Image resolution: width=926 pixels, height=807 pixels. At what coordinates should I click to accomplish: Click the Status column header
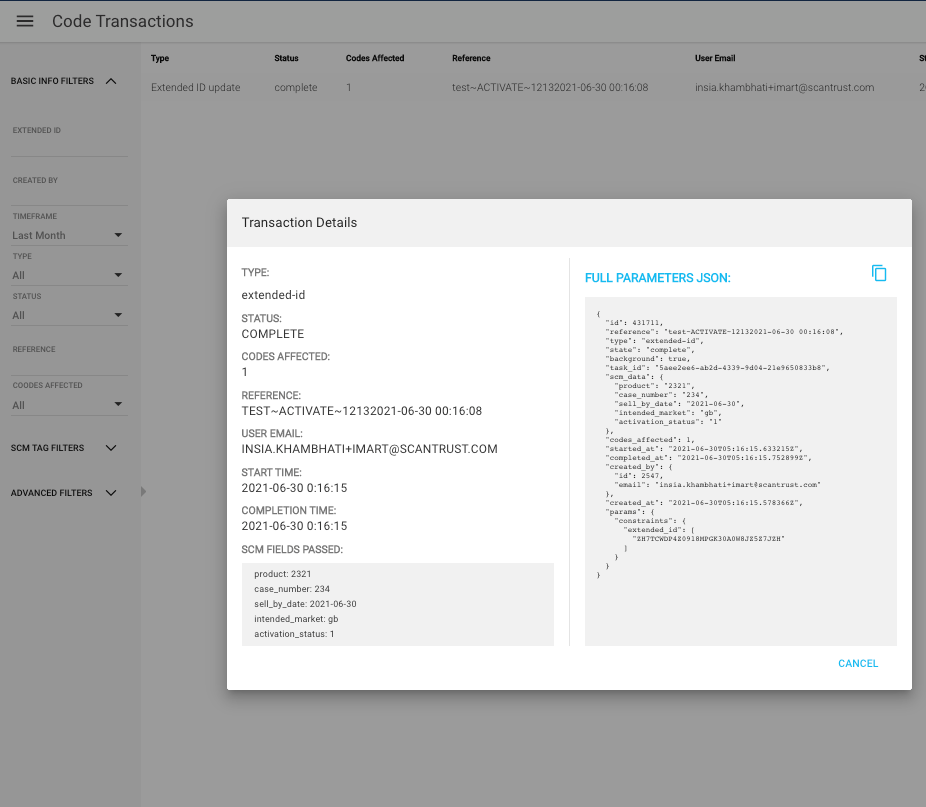pyautogui.click(x=286, y=58)
